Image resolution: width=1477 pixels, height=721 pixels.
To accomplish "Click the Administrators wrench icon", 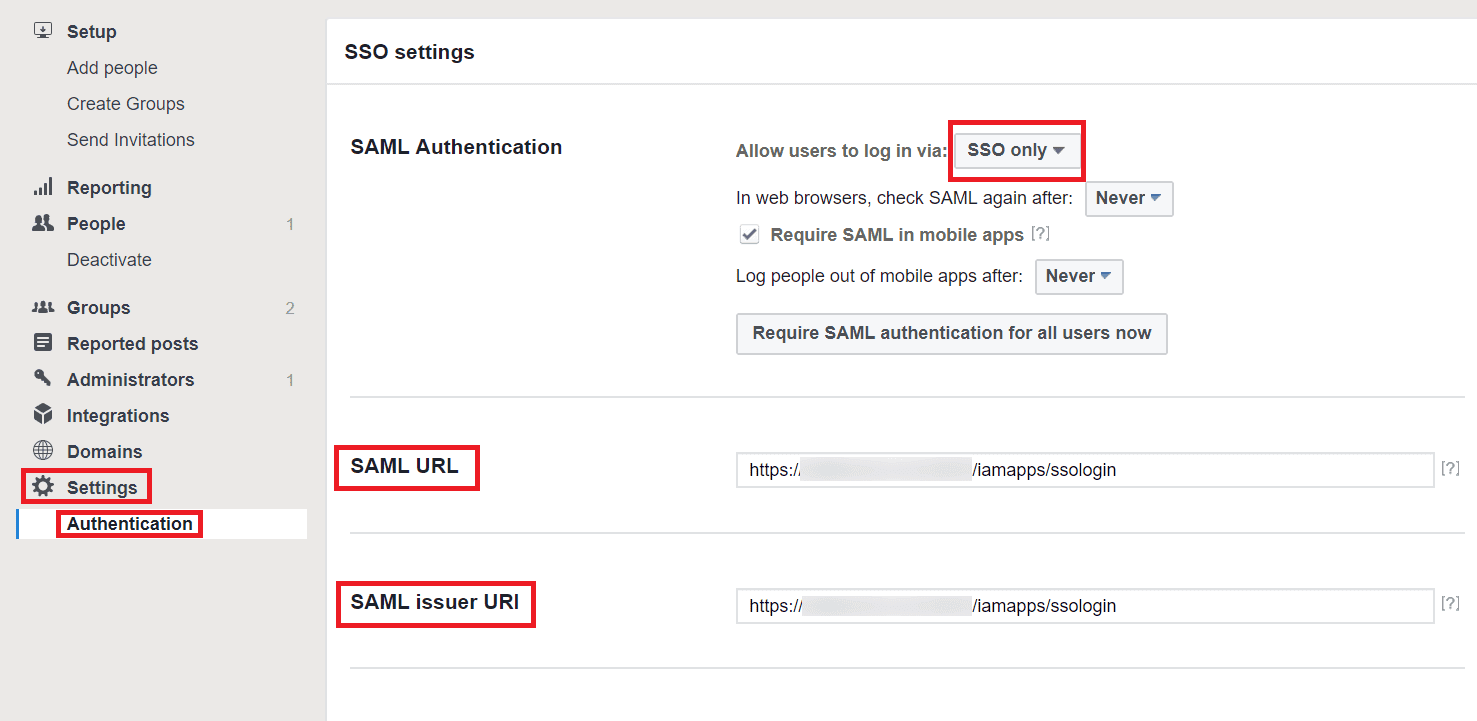I will pyautogui.click(x=43, y=379).
